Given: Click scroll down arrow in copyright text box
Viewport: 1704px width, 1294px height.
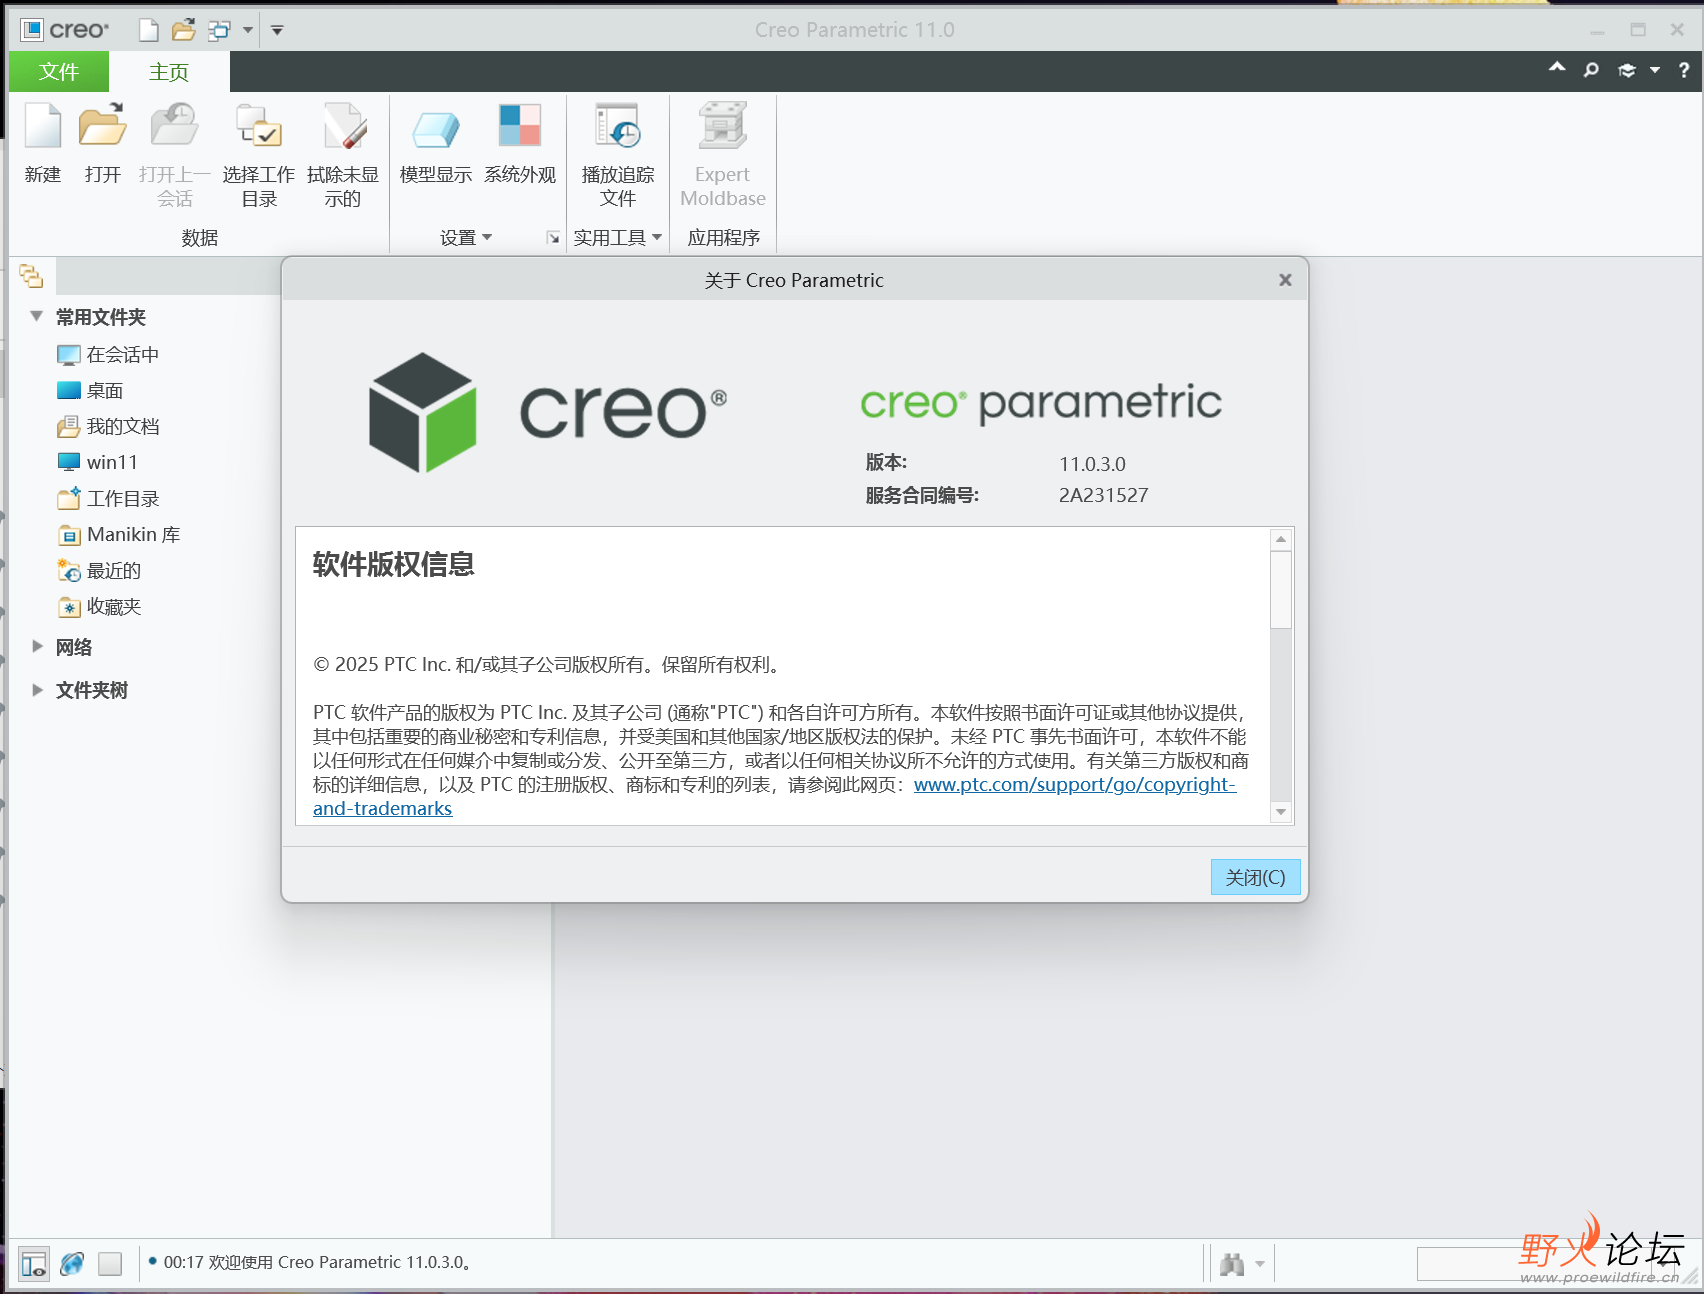Looking at the screenshot, I should coord(1280,812).
